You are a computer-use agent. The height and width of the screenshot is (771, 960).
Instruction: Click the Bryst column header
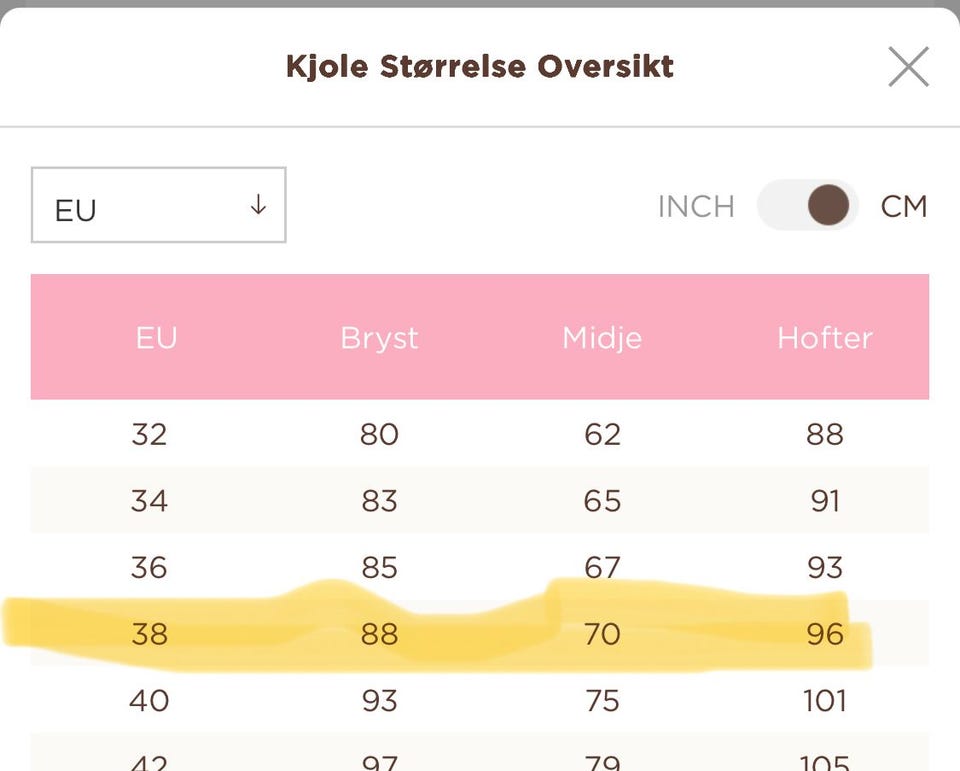[x=379, y=338]
